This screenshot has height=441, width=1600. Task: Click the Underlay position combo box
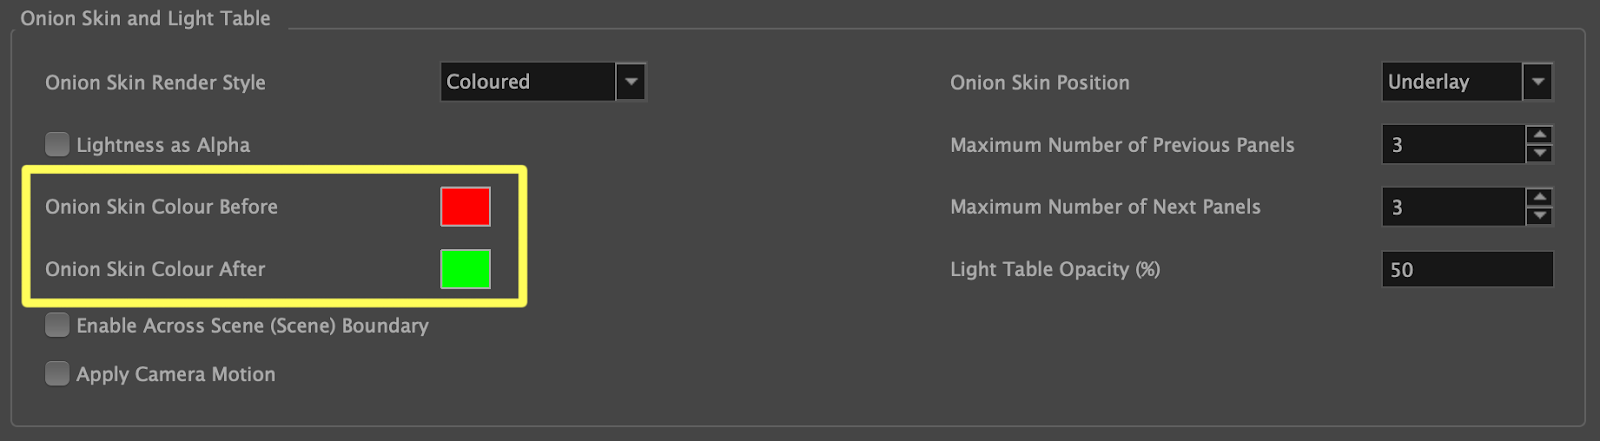click(1451, 82)
